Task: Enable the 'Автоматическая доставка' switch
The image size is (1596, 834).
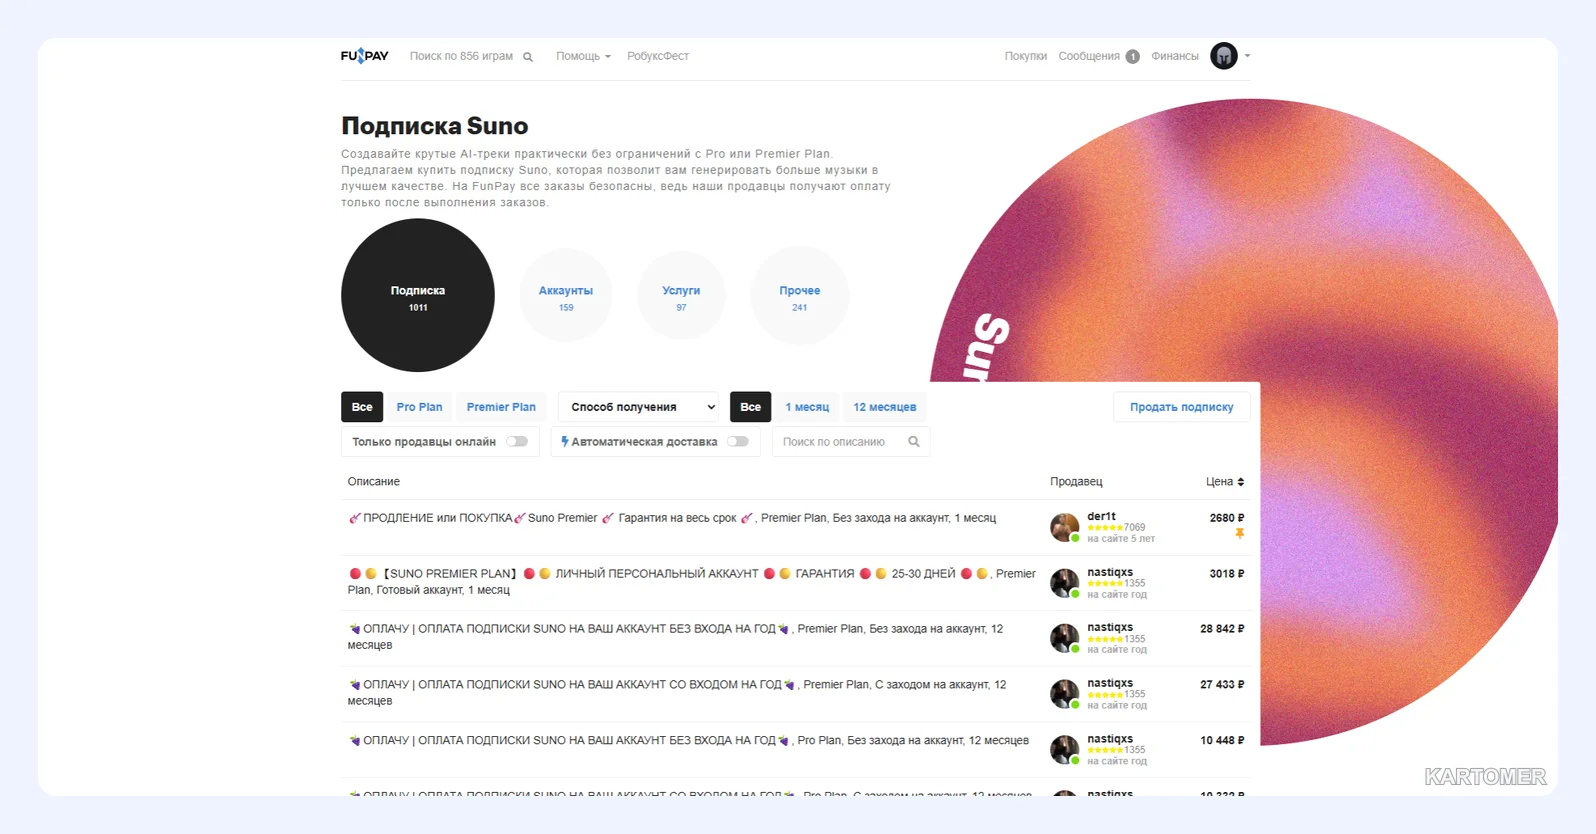Action: 738,441
